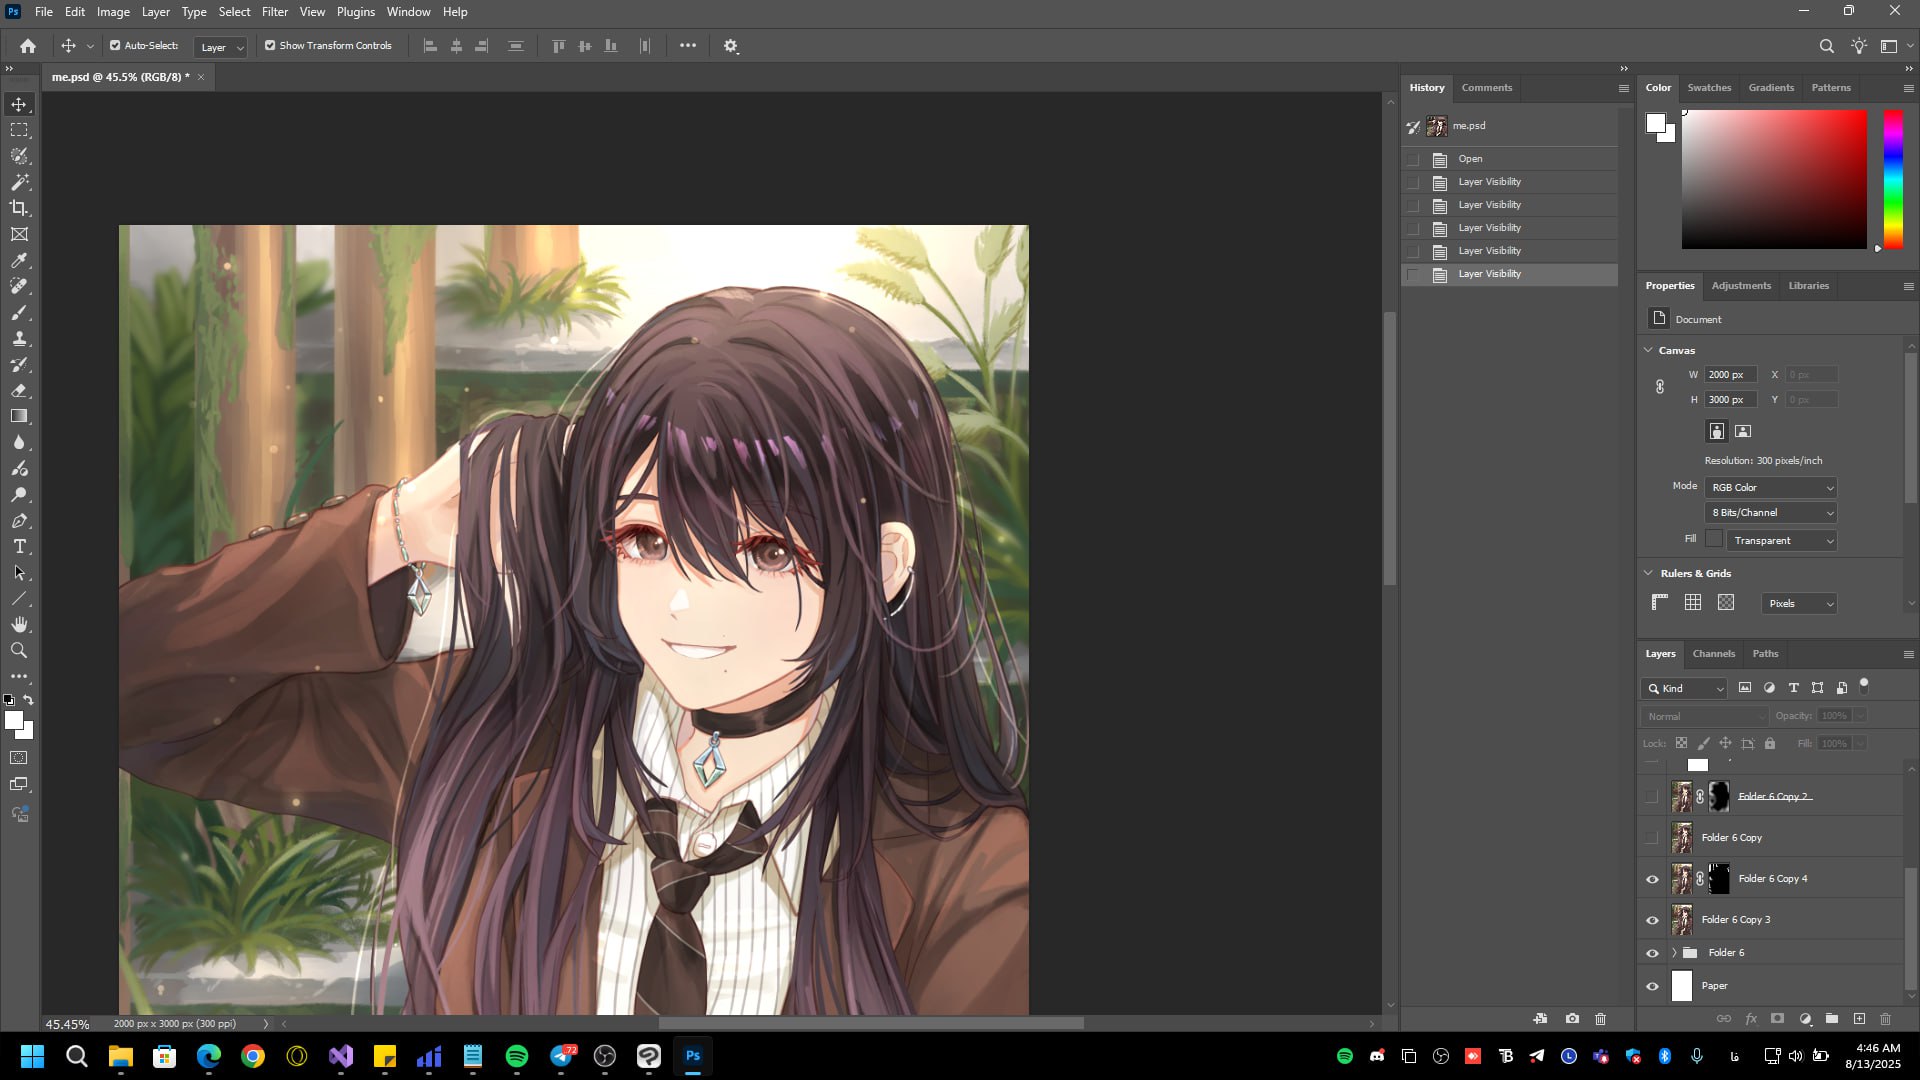Select the Eyedropper tool
1920x1080 pixels.
19,260
